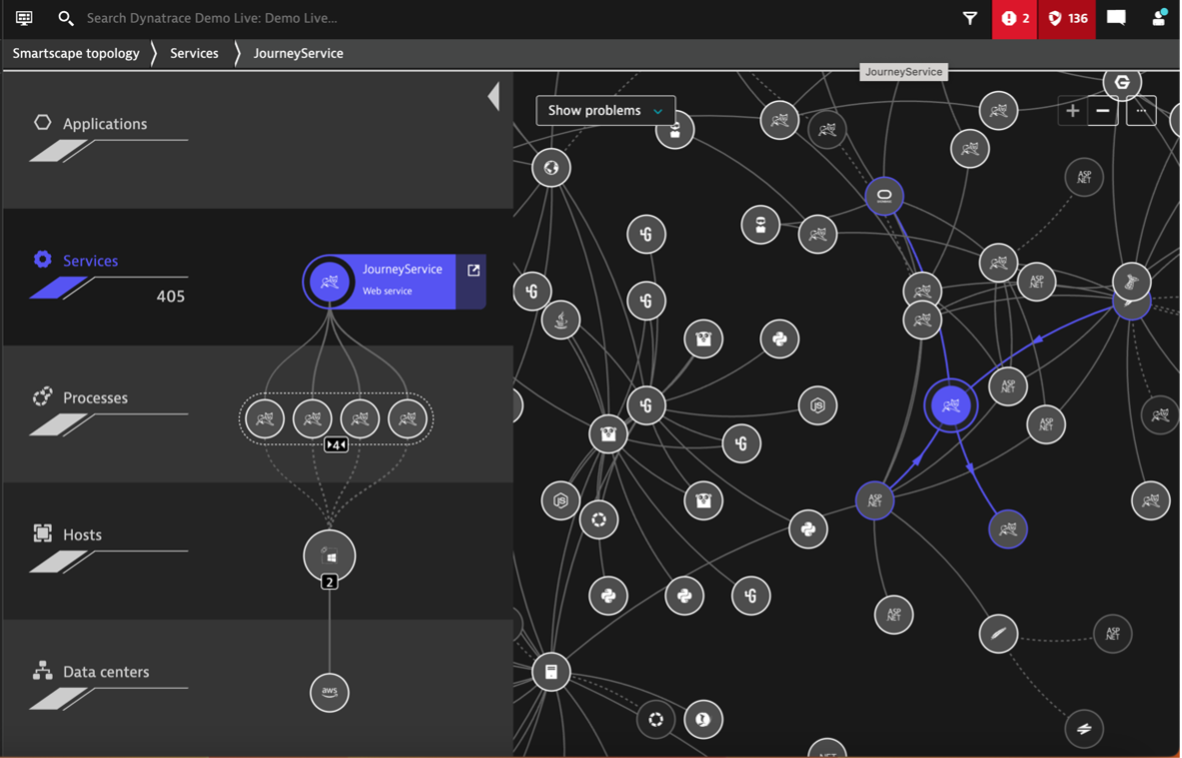Select the Data centers layer
The image size is (1182, 758).
(x=106, y=672)
